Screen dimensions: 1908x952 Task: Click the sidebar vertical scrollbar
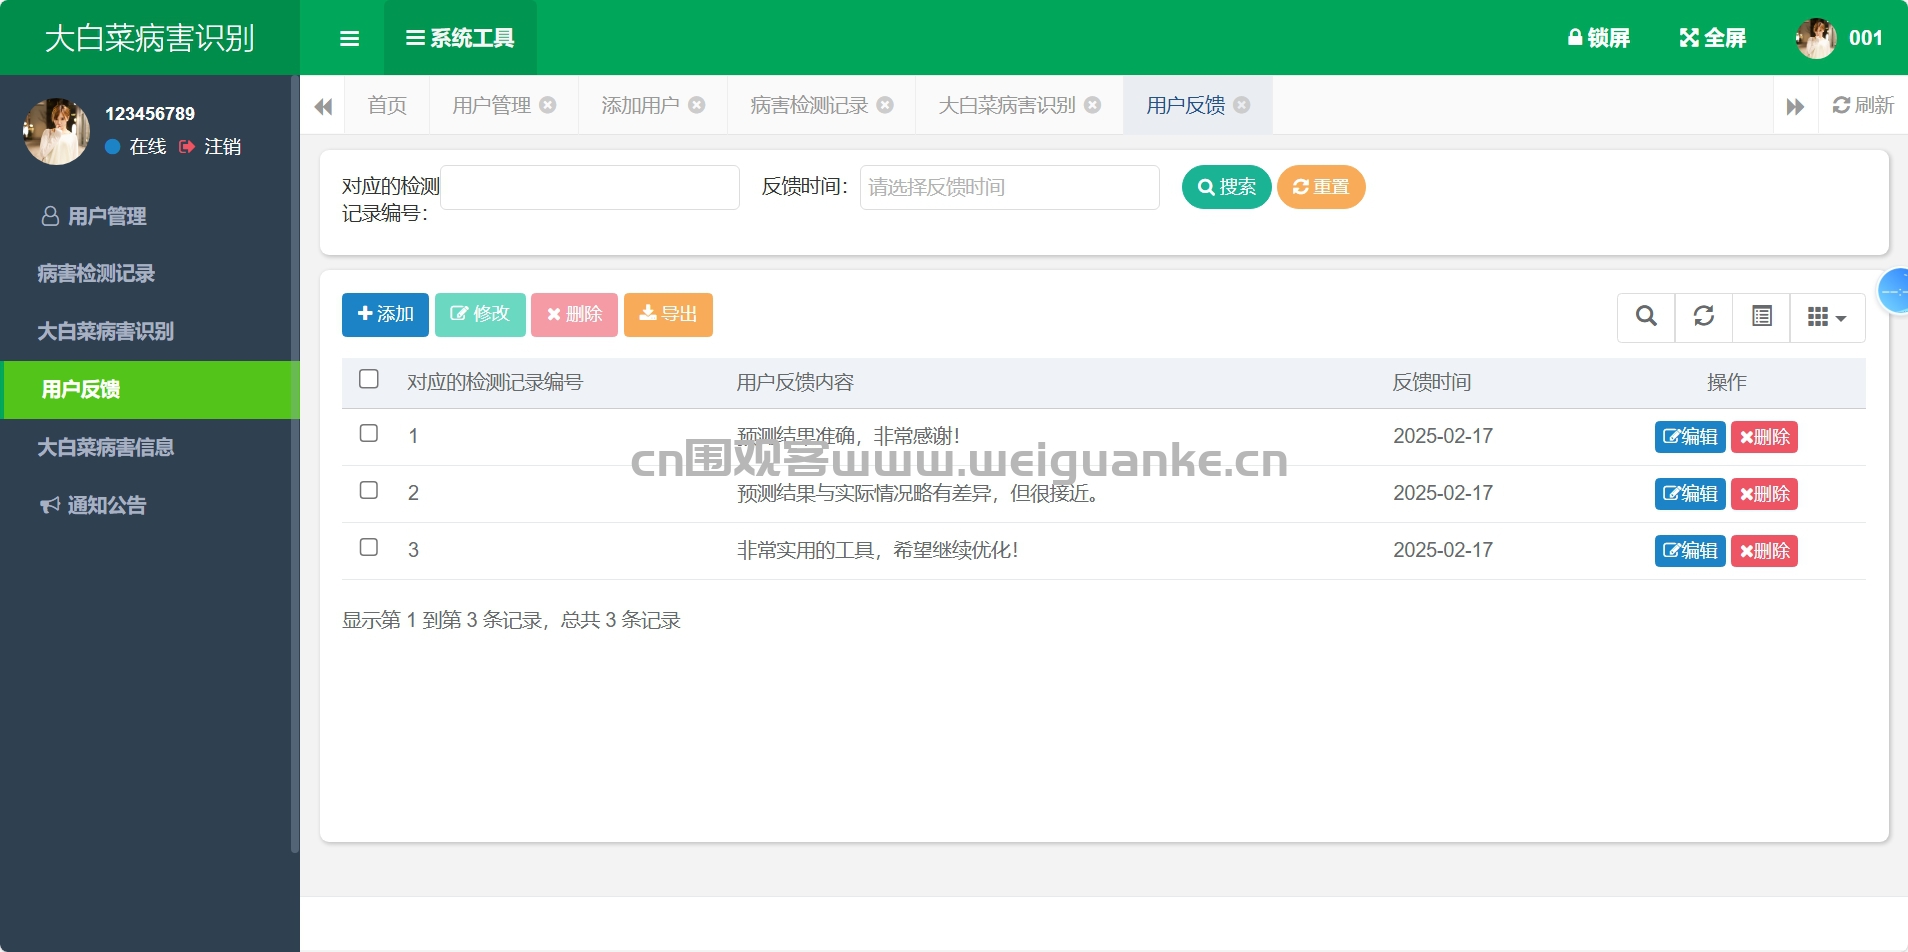[295, 465]
